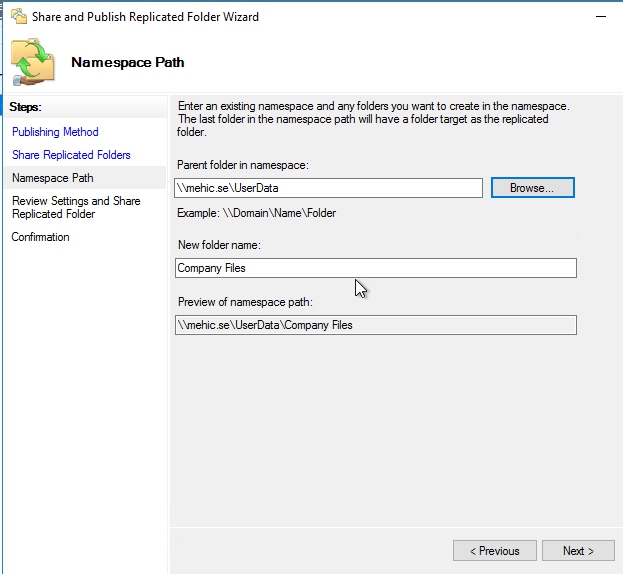The width and height of the screenshot is (623, 574).
Task: Click the New folder name label
Action: pyautogui.click(x=219, y=246)
